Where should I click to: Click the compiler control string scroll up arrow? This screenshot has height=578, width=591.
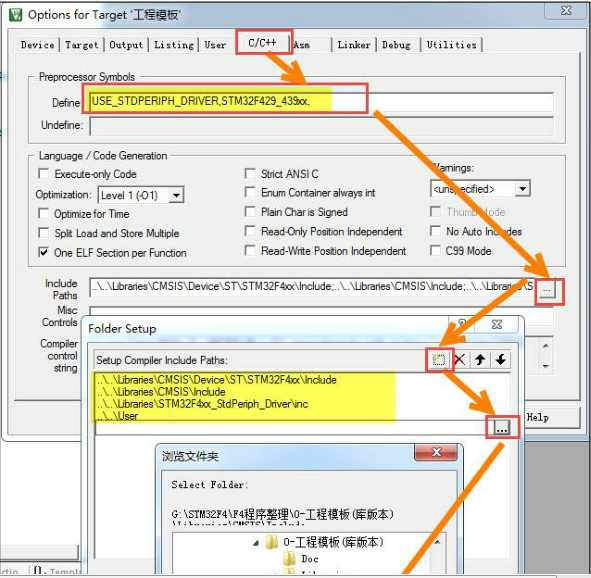pos(545,346)
